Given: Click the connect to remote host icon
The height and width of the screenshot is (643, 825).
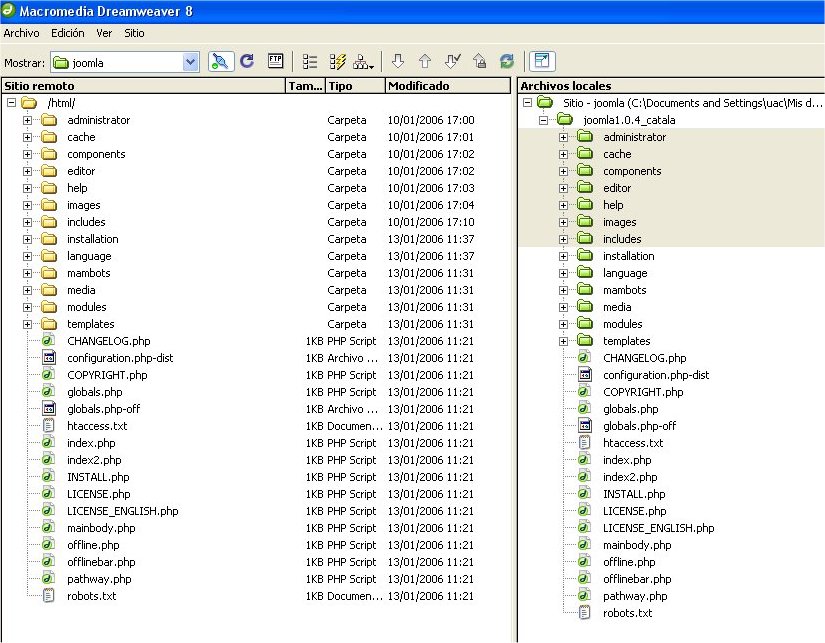Looking at the screenshot, I should (221, 62).
